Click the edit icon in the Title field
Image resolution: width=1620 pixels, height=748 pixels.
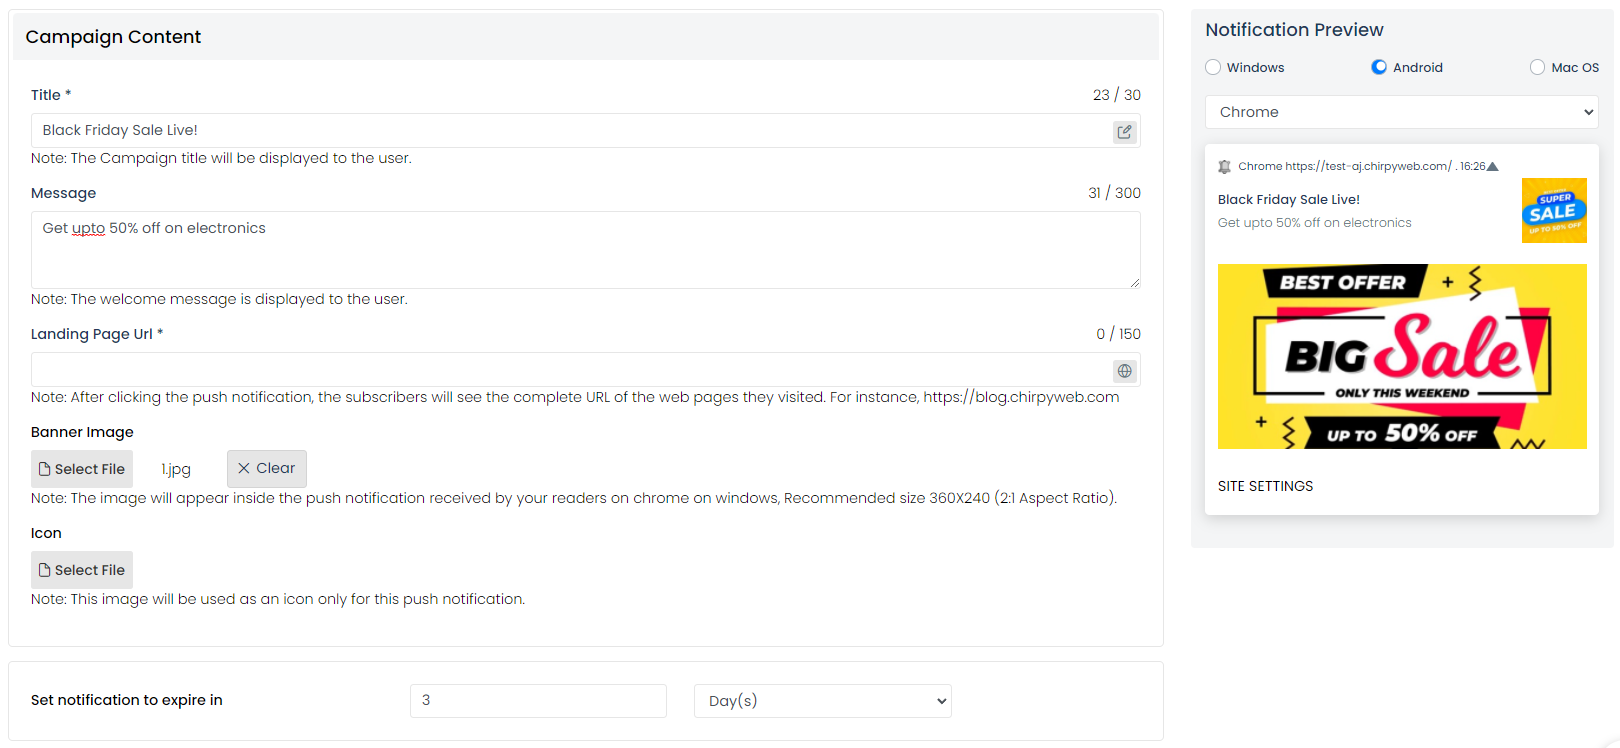click(1125, 132)
